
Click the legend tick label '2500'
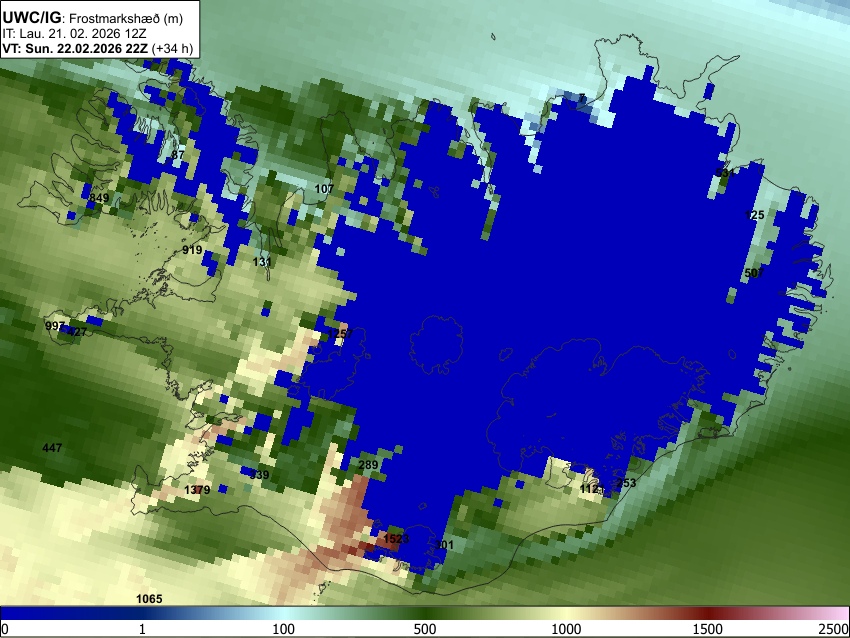point(834,629)
